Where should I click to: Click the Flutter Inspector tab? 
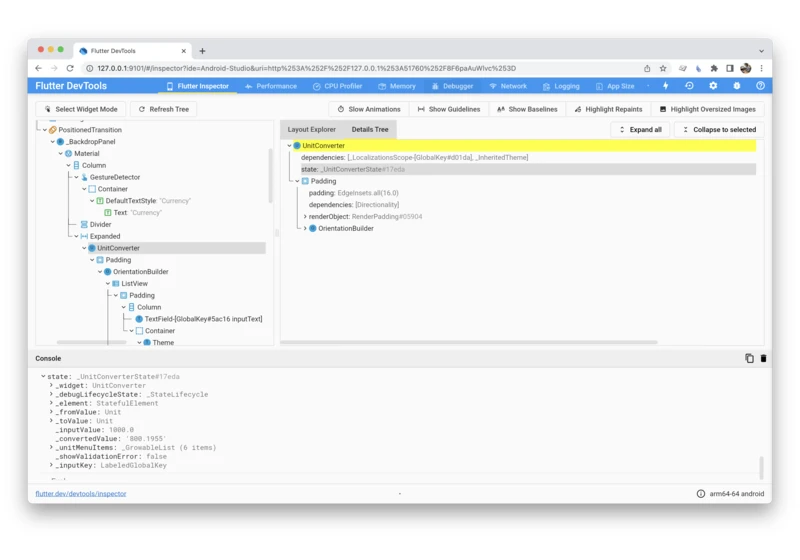tap(197, 86)
